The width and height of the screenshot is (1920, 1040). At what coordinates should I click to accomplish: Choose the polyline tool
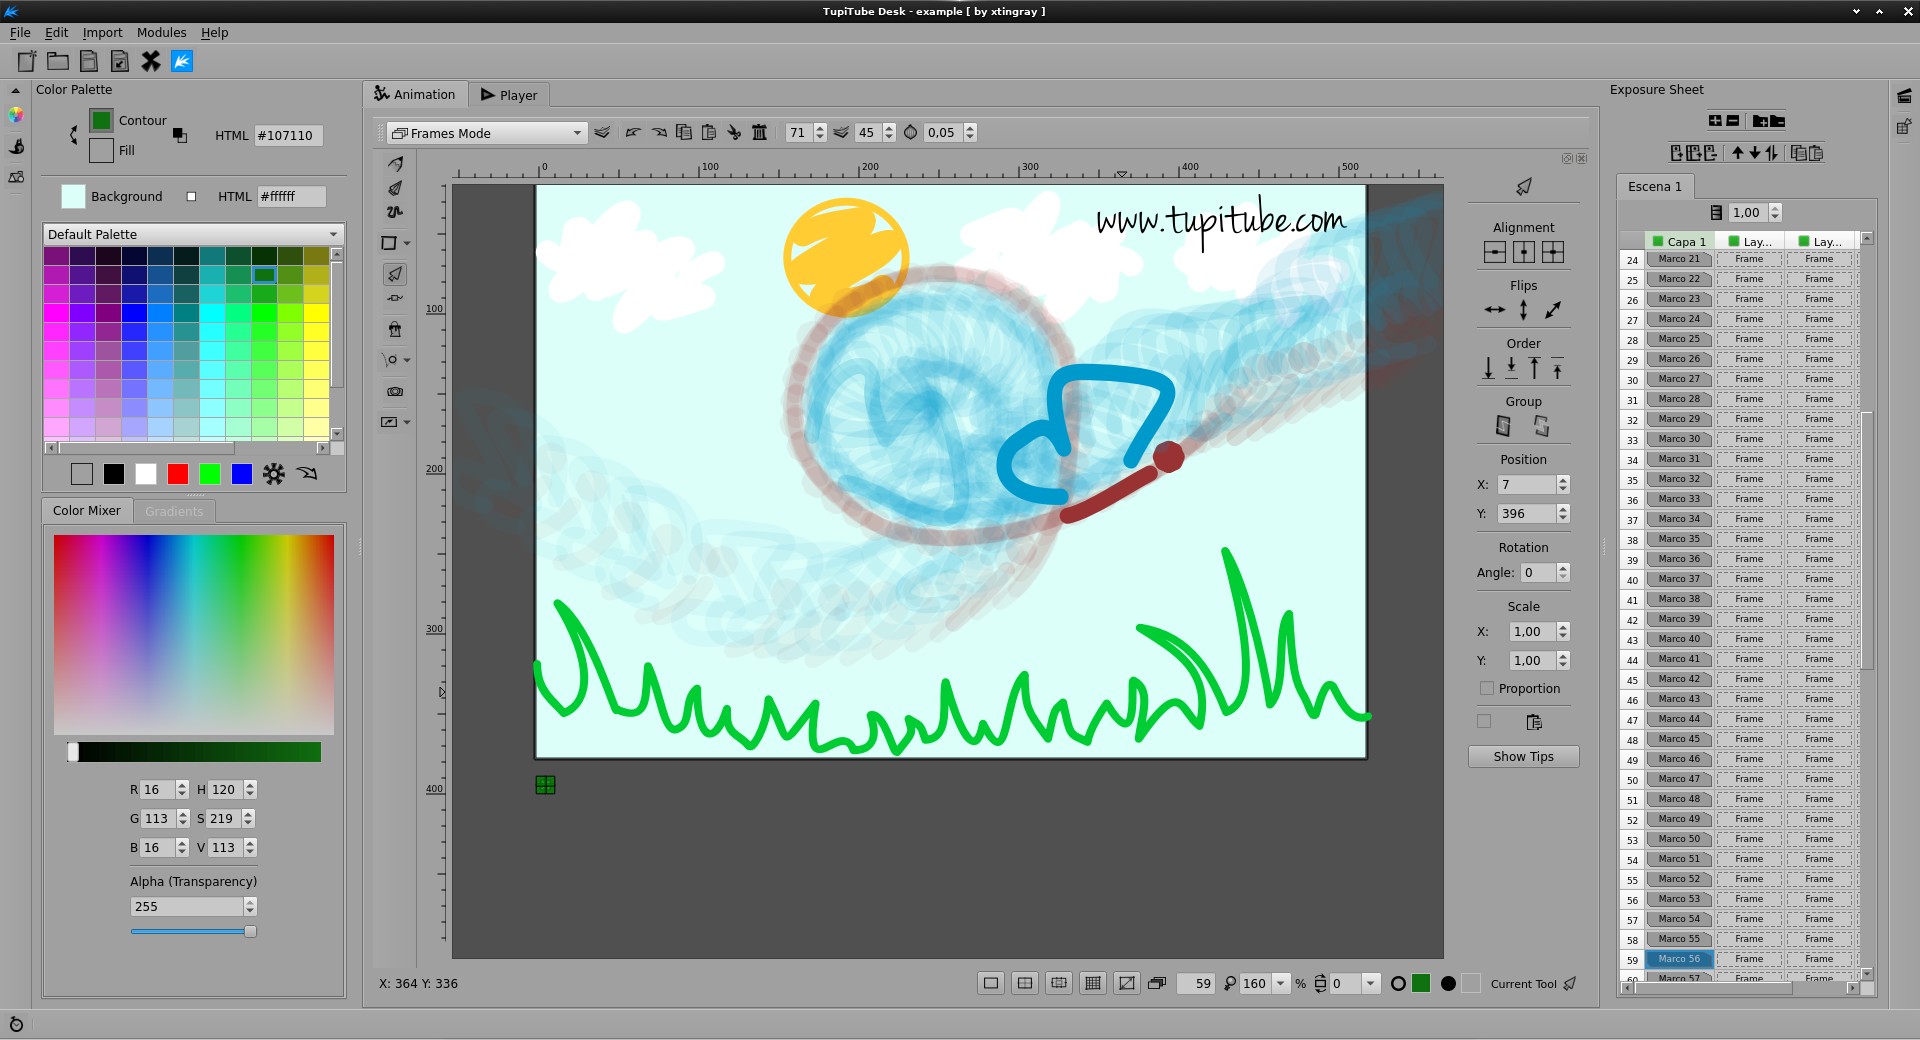tap(395, 212)
